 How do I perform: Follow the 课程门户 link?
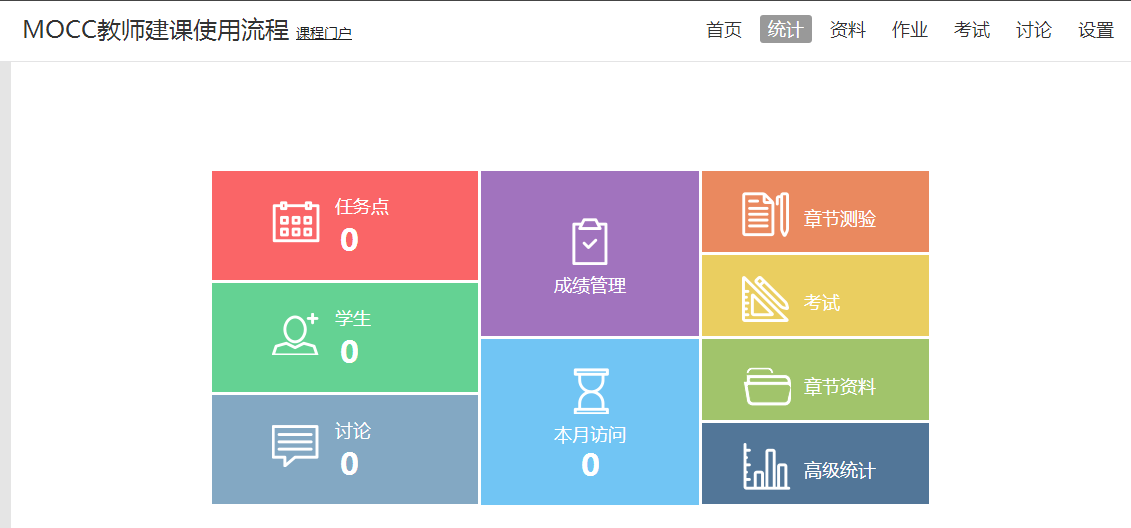(324, 33)
